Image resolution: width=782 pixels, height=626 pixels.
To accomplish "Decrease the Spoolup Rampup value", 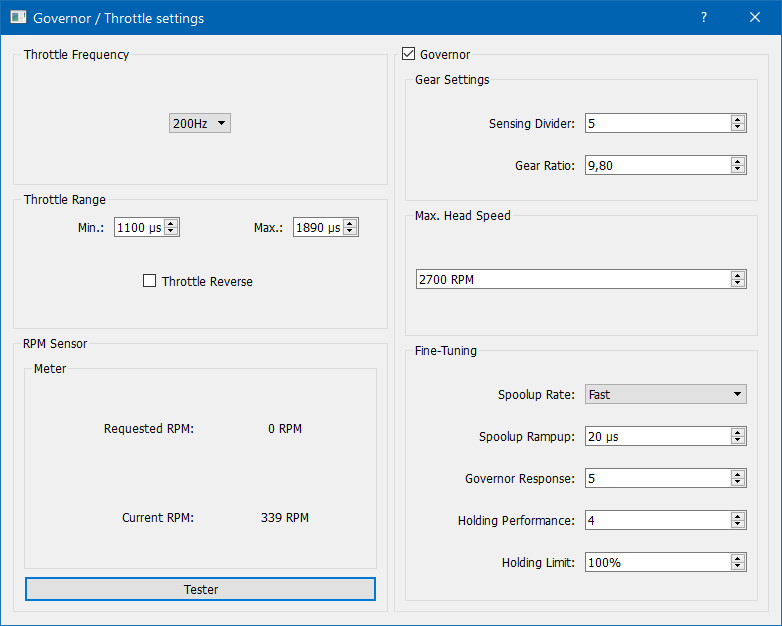I will 738,441.
